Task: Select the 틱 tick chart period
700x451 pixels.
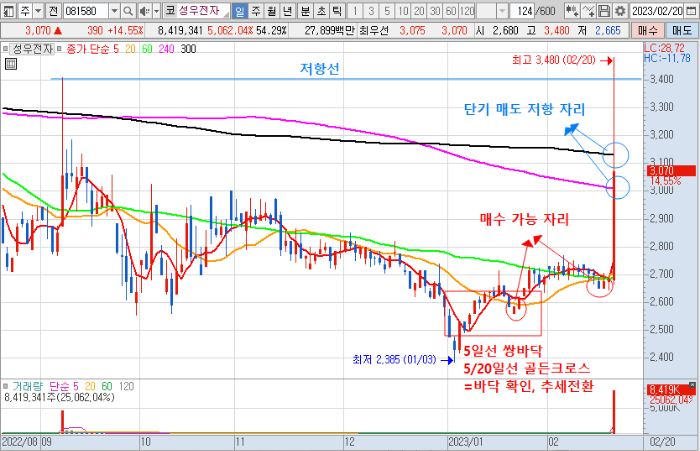Action: pyautogui.click(x=337, y=11)
